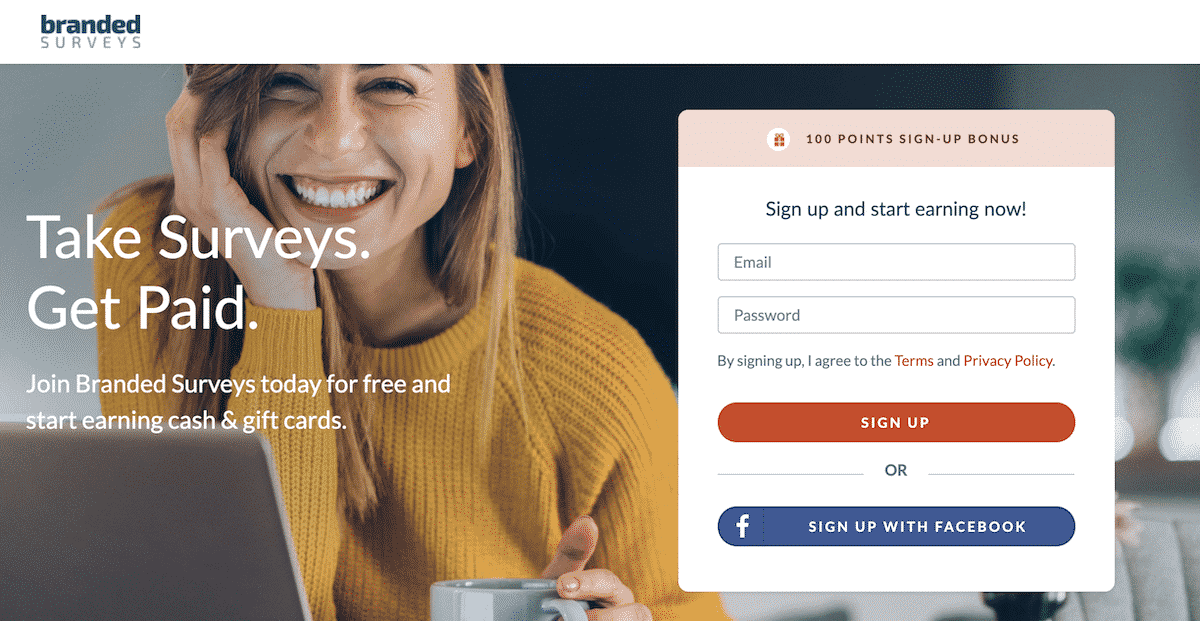Image resolution: width=1200 pixels, height=621 pixels.
Task: Focus the Email input field
Action: (896, 262)
